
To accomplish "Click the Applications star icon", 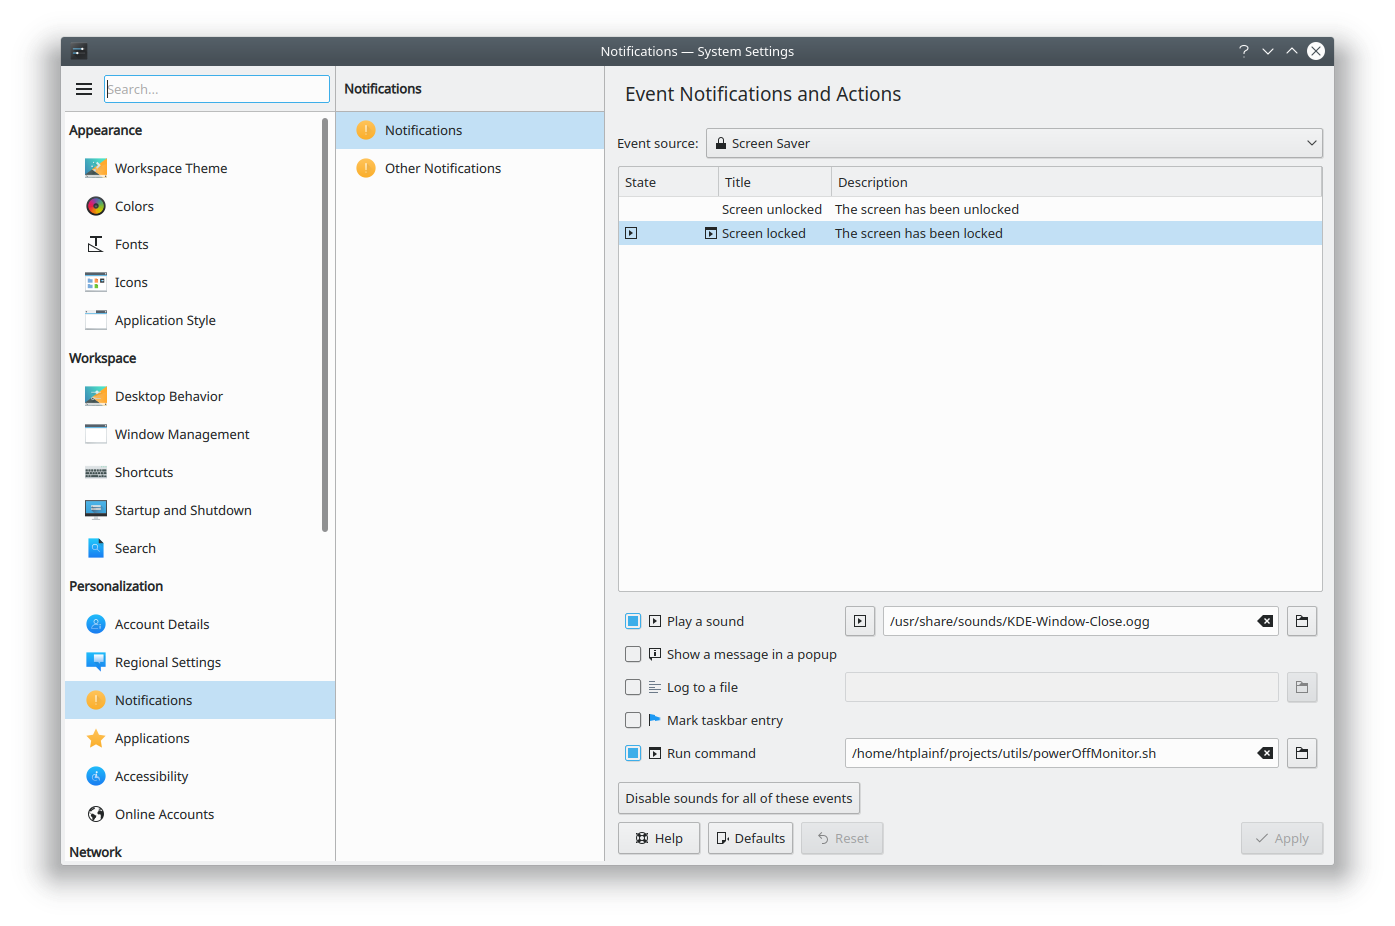I will click(x=96, y=738).
